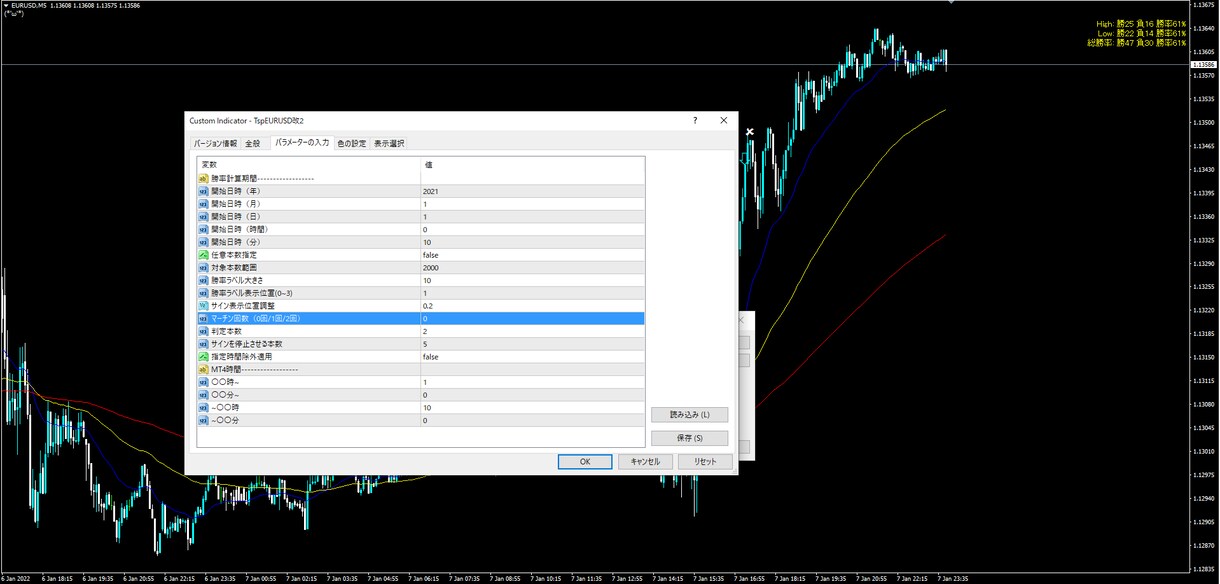
Task: Expand the arrow beside EURUSD,M5 chart title
Action: point(5,5)
